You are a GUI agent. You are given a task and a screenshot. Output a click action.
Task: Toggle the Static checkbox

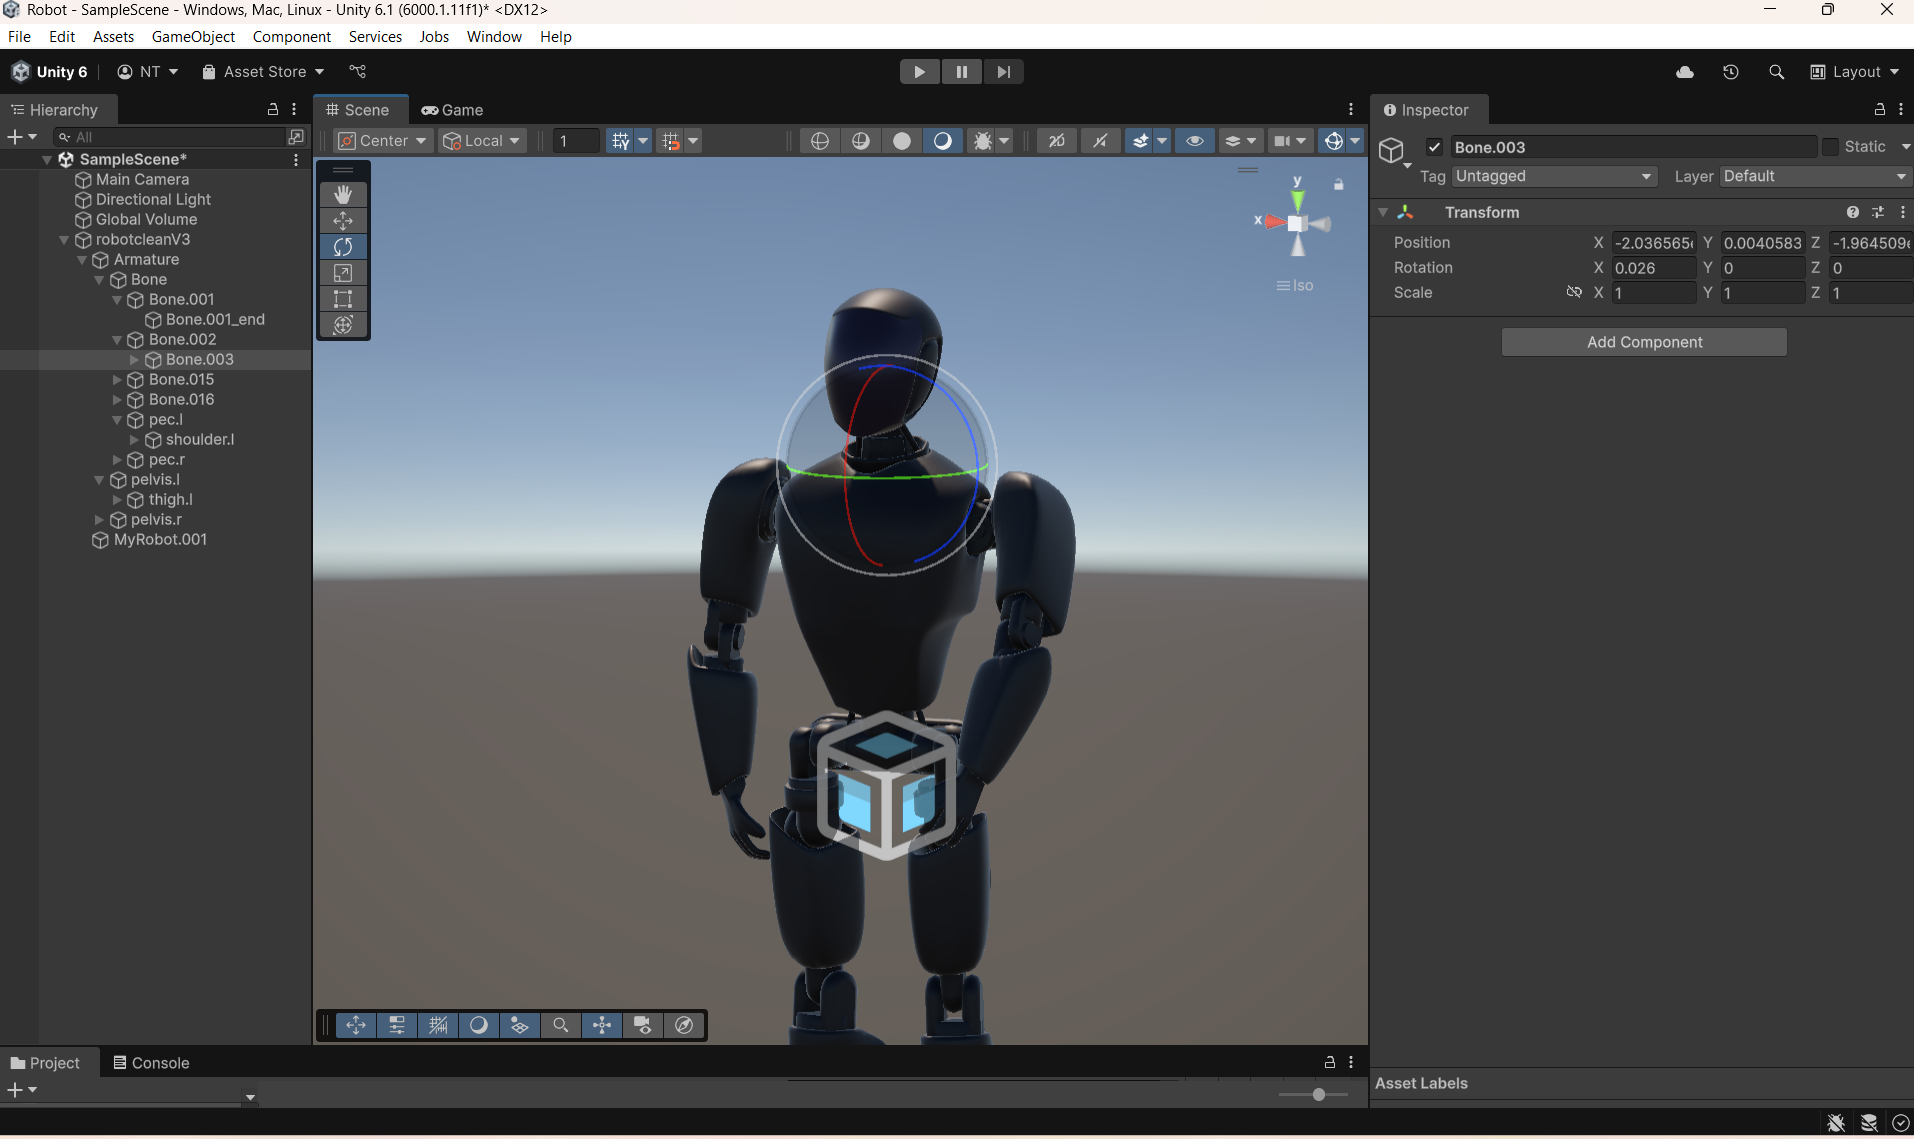tap(1830, 147)
